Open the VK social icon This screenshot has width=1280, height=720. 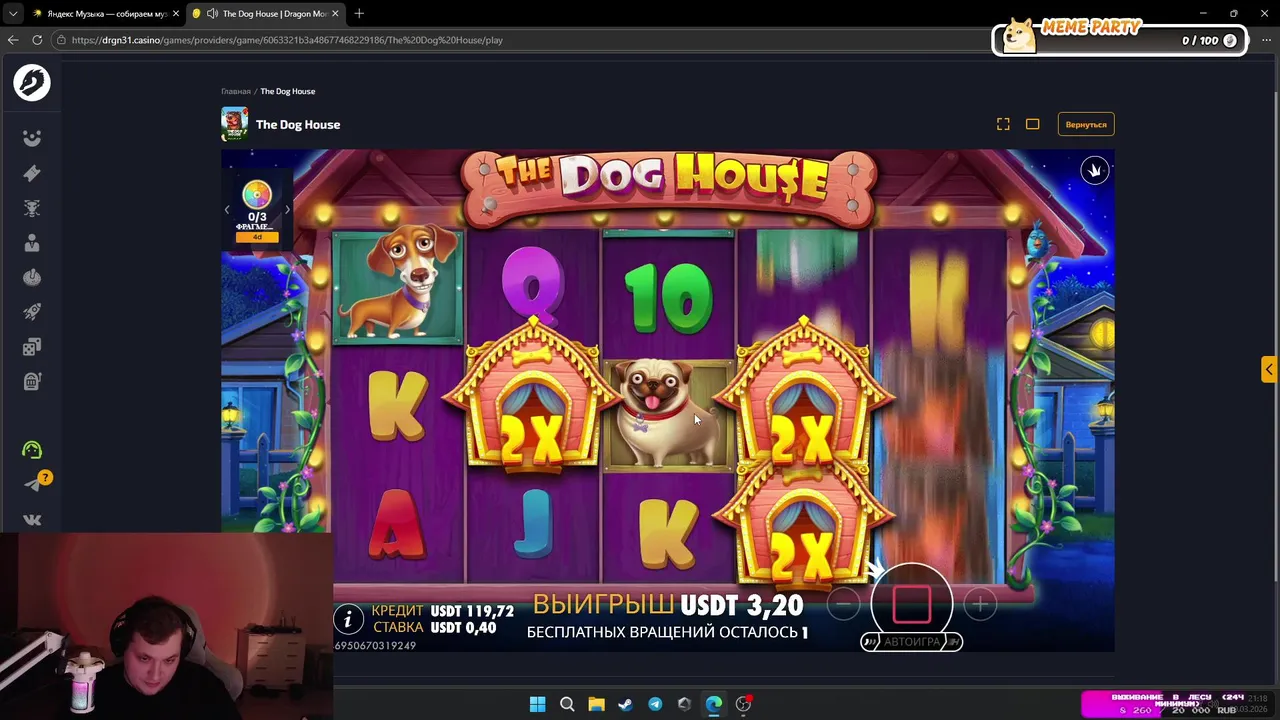32,520
